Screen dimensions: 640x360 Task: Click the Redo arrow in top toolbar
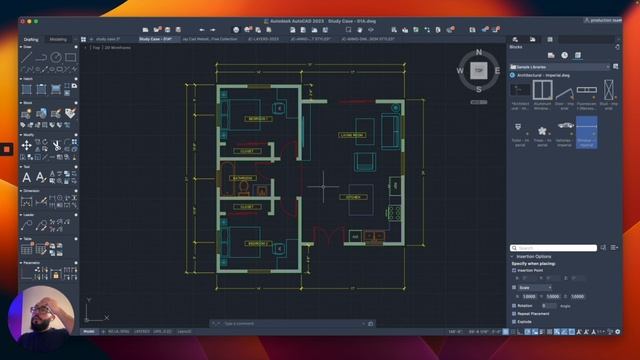213,30
